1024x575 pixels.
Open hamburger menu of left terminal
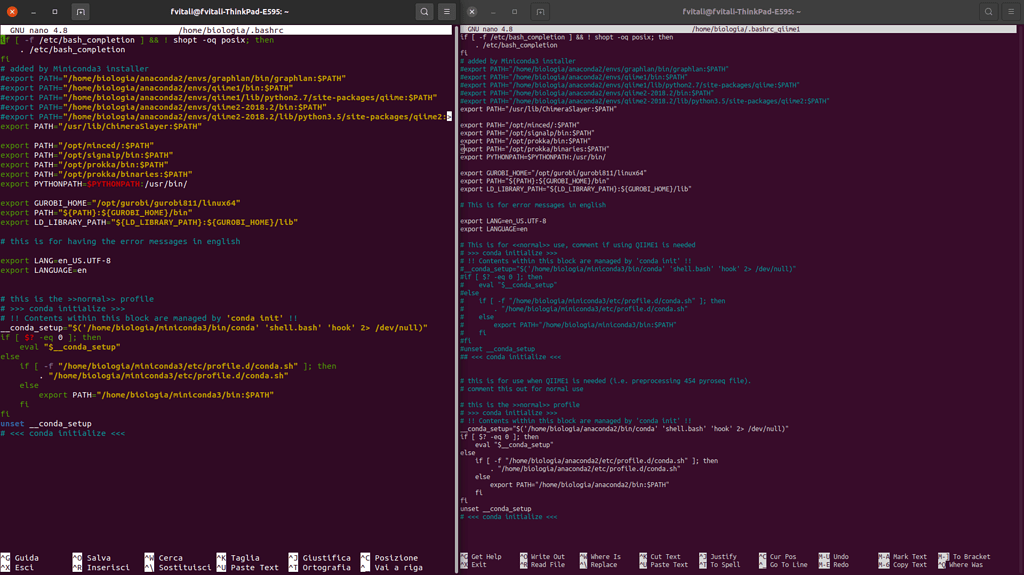[448, 12]
